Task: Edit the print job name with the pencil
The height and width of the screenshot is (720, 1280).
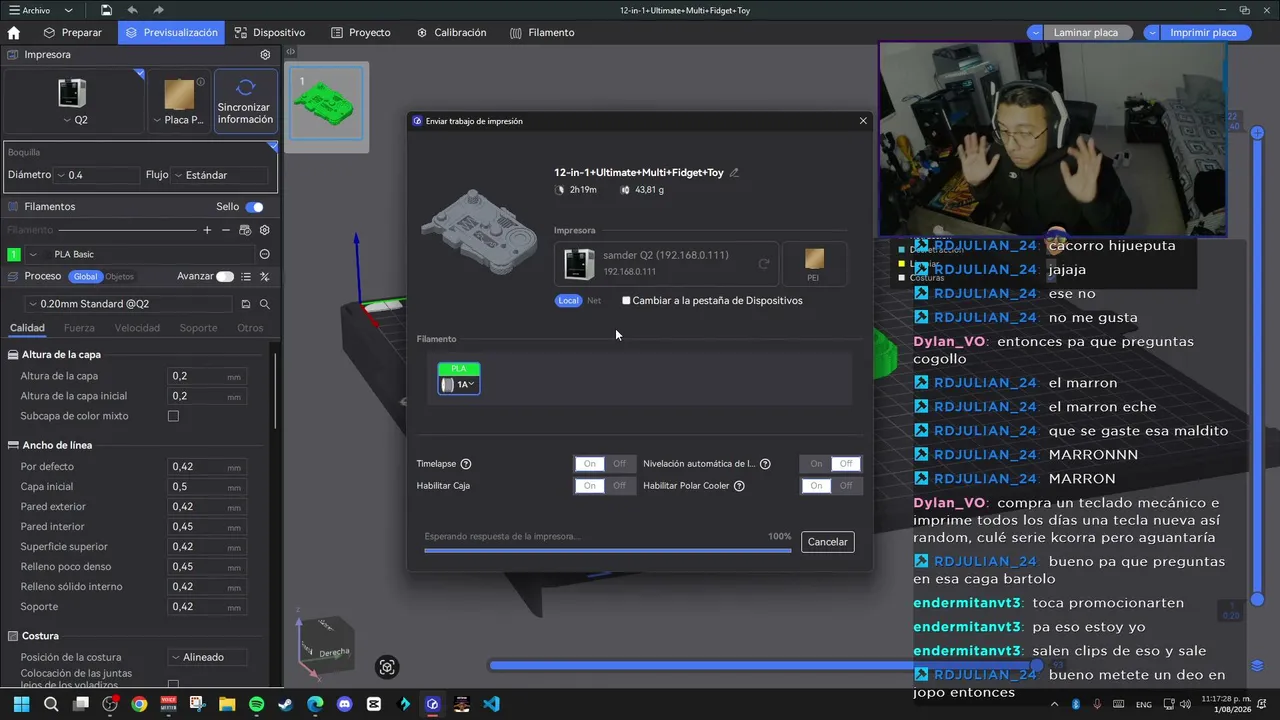Action: [734, 173]
